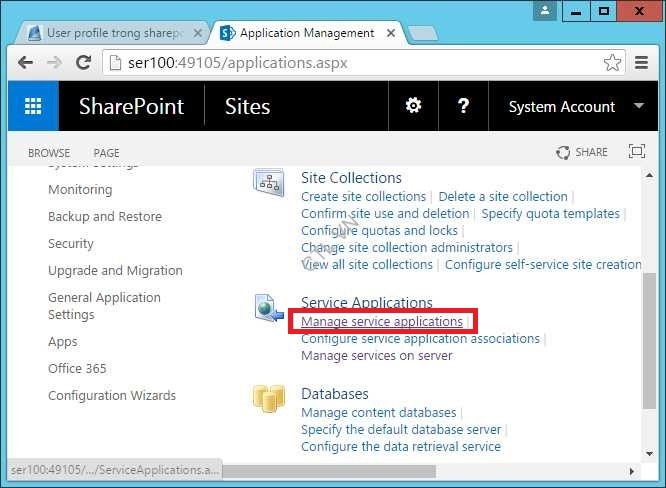Select Backup and Restore in sidebar
The width and height of the screenshot is (666, 488).
point(104,216)
